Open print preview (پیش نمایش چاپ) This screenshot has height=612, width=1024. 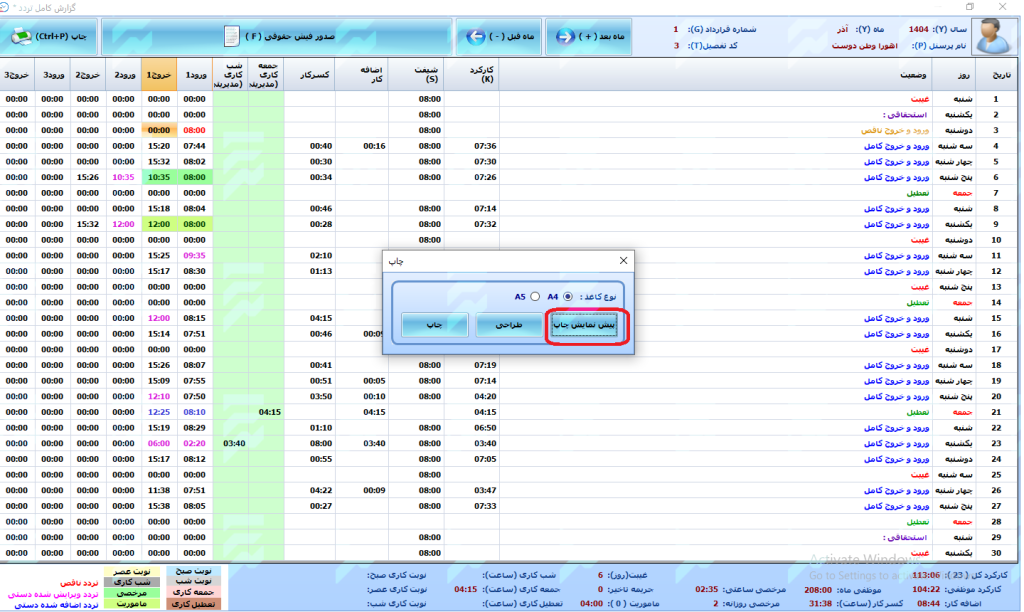click(587, 325)
